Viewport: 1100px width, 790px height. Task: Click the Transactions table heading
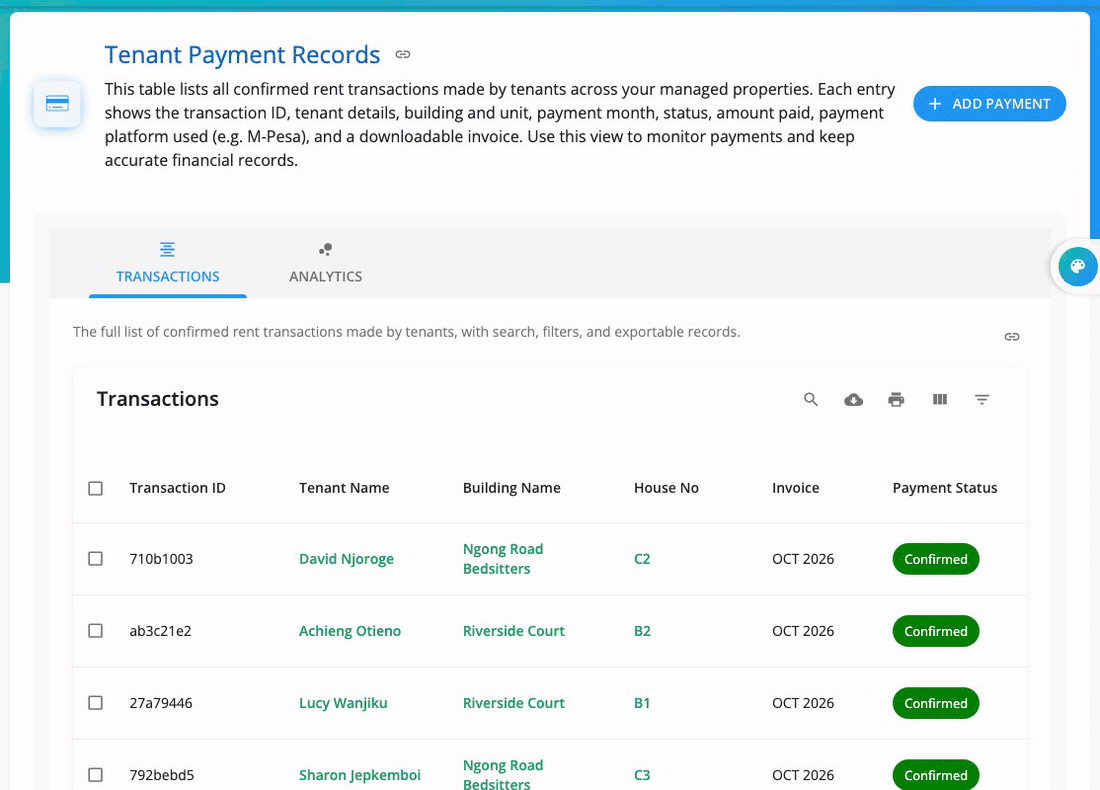[x=158, y=399]
